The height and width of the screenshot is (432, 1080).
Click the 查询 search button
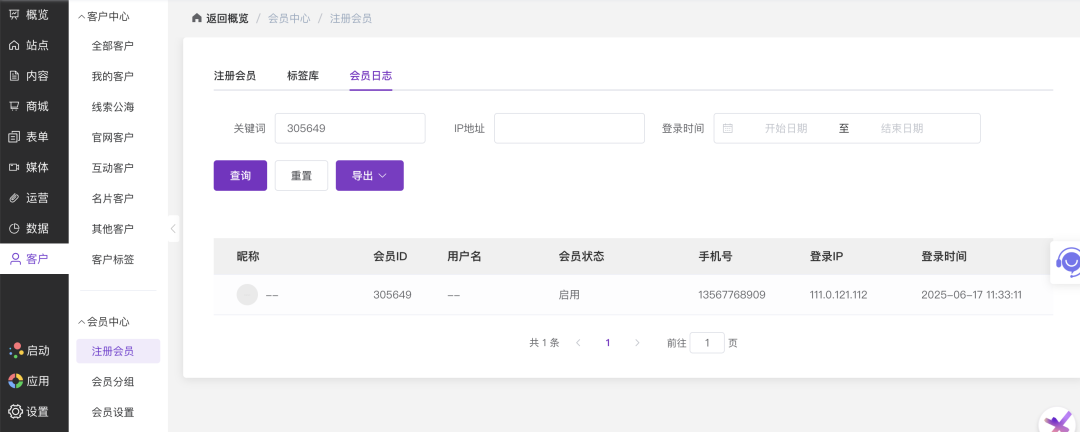[240, 175]
